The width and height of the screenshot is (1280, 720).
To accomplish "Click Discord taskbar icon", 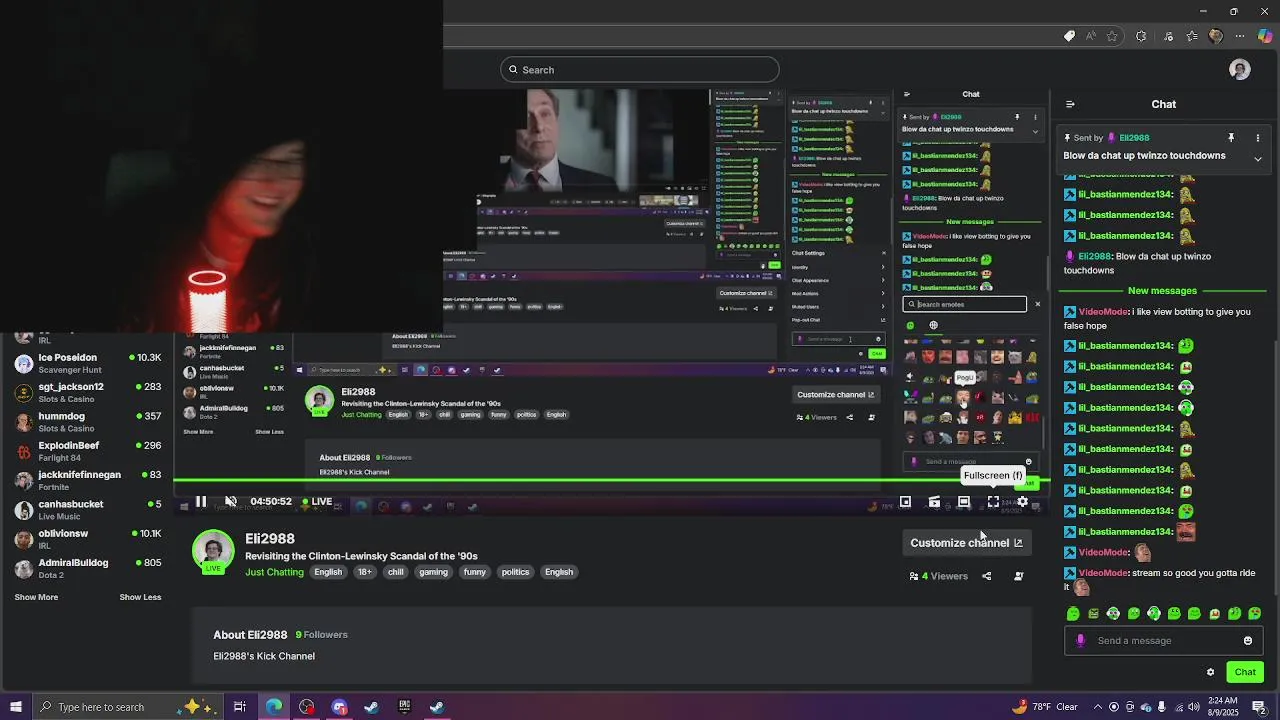I will click(339, 707).
